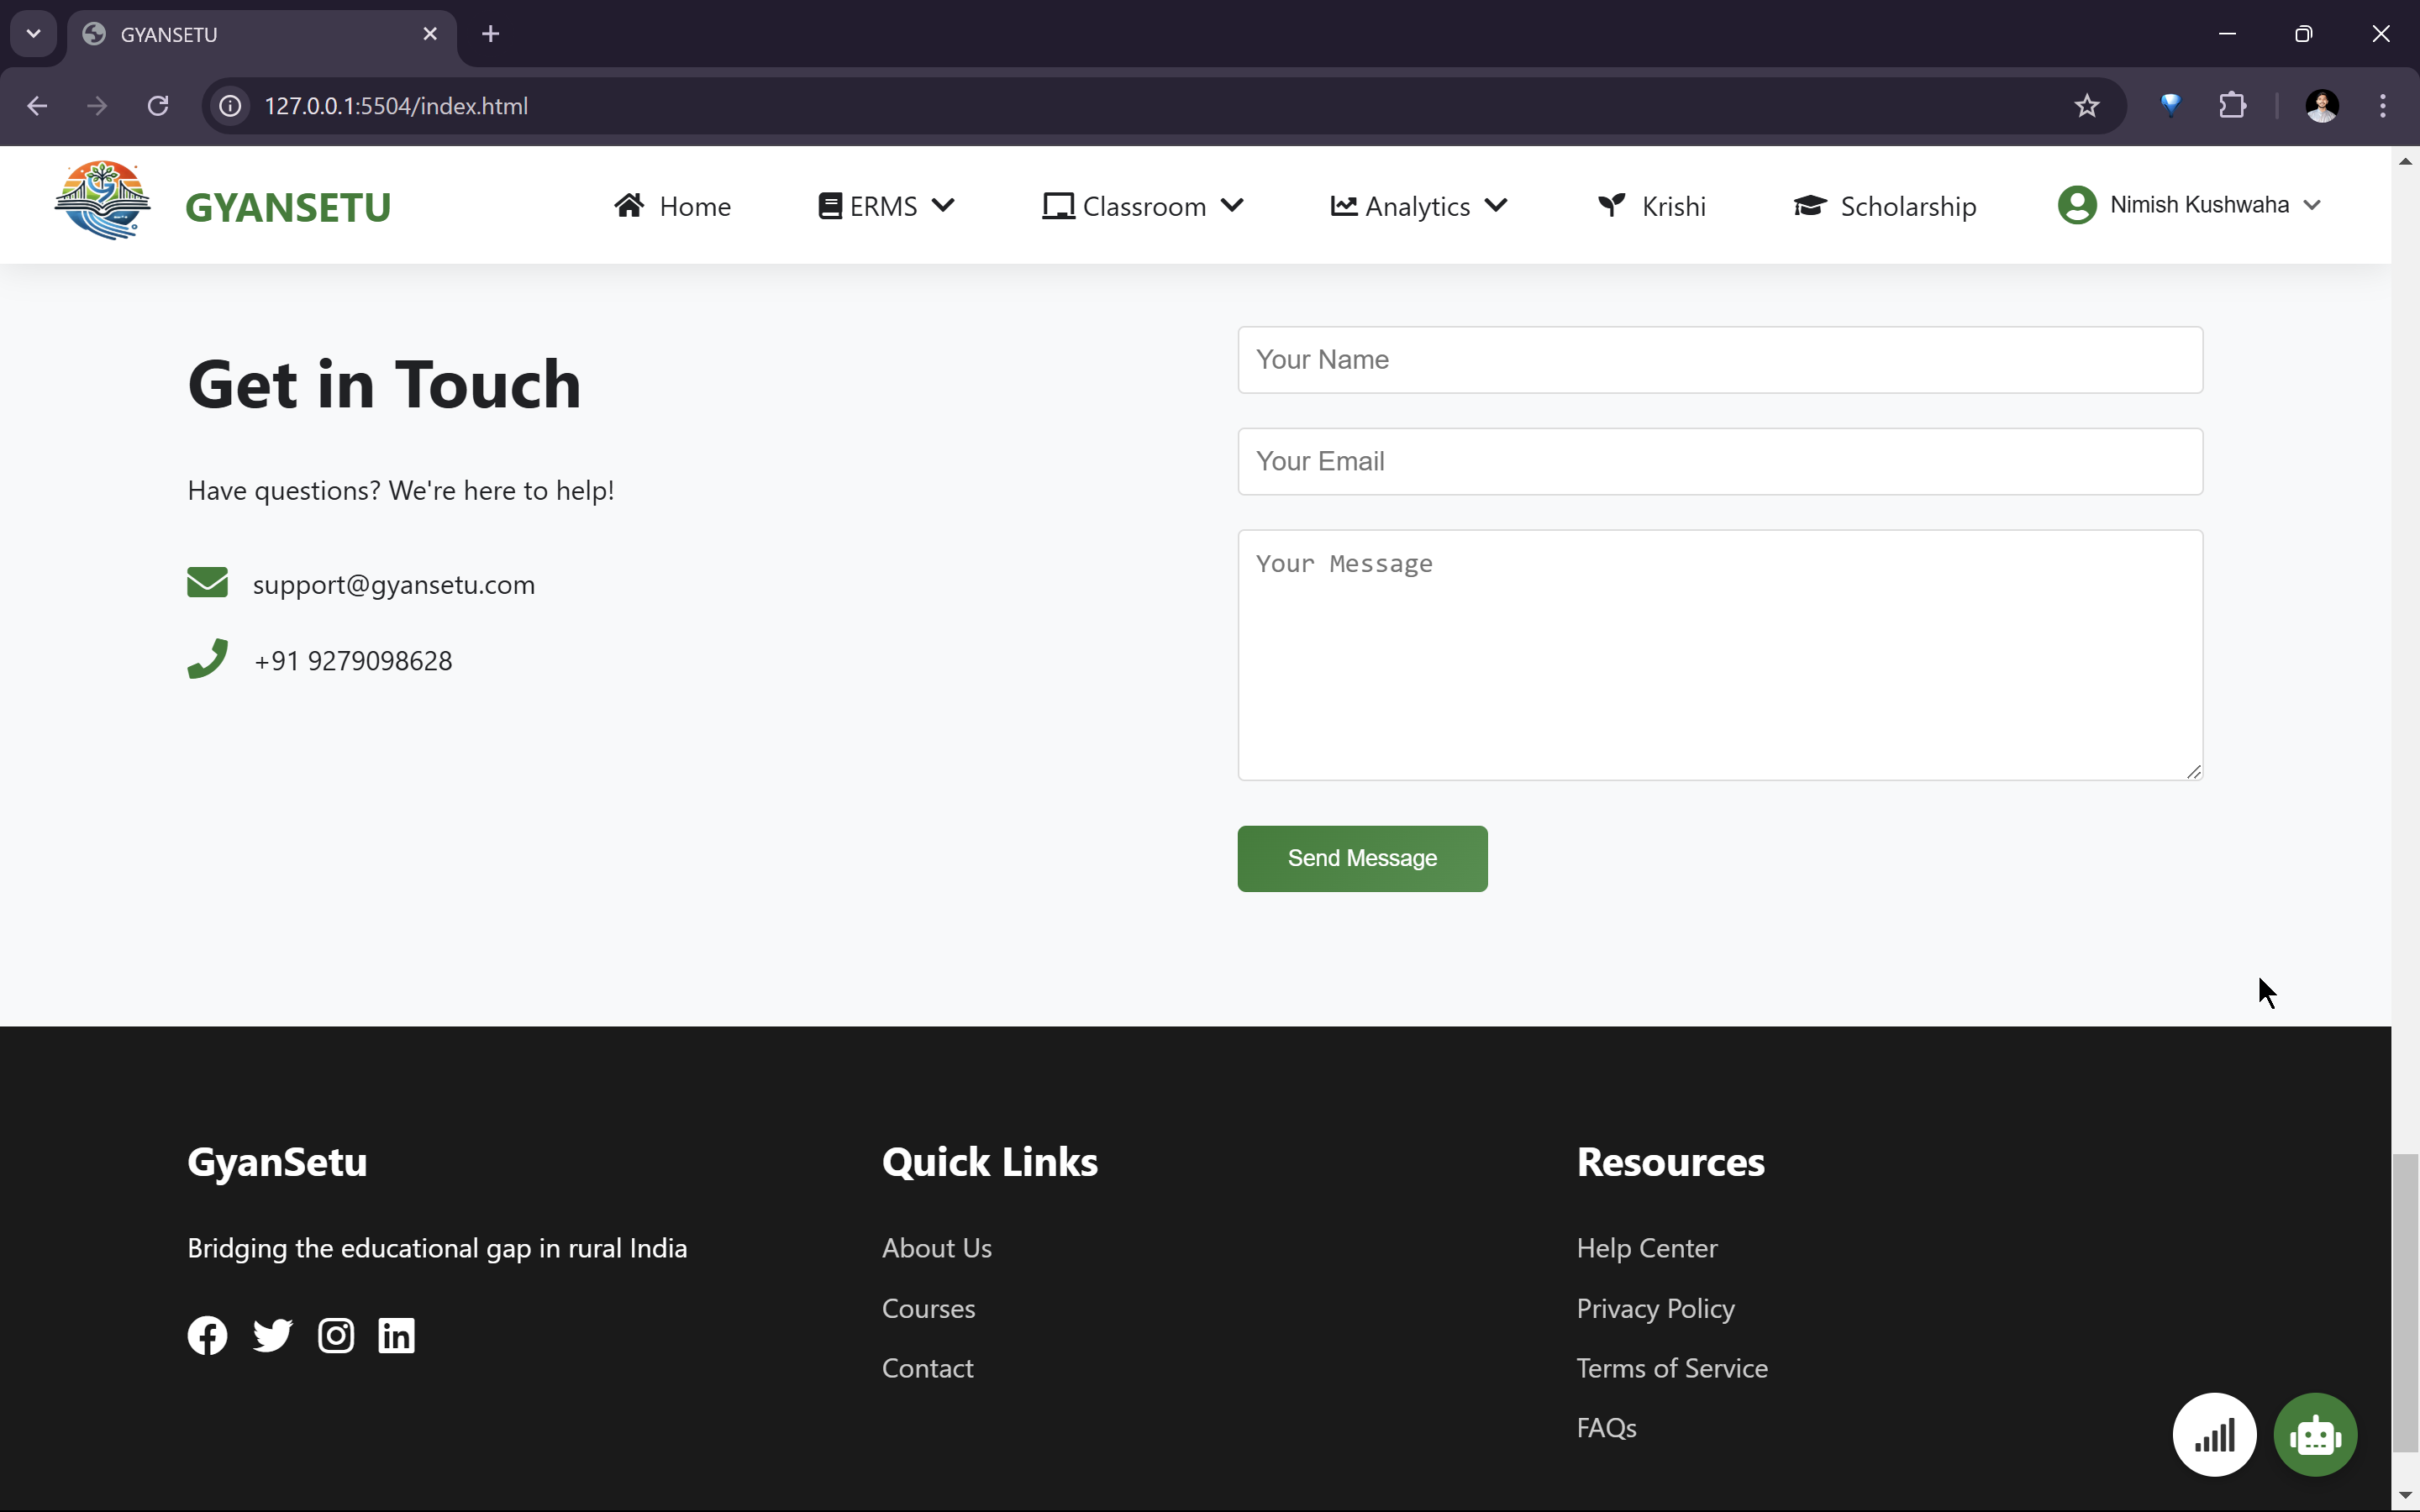The width and height of the screenshot is (2420, 1512).
Task: Open the Instagram social icon
Action: click(x=336, y=1335)
